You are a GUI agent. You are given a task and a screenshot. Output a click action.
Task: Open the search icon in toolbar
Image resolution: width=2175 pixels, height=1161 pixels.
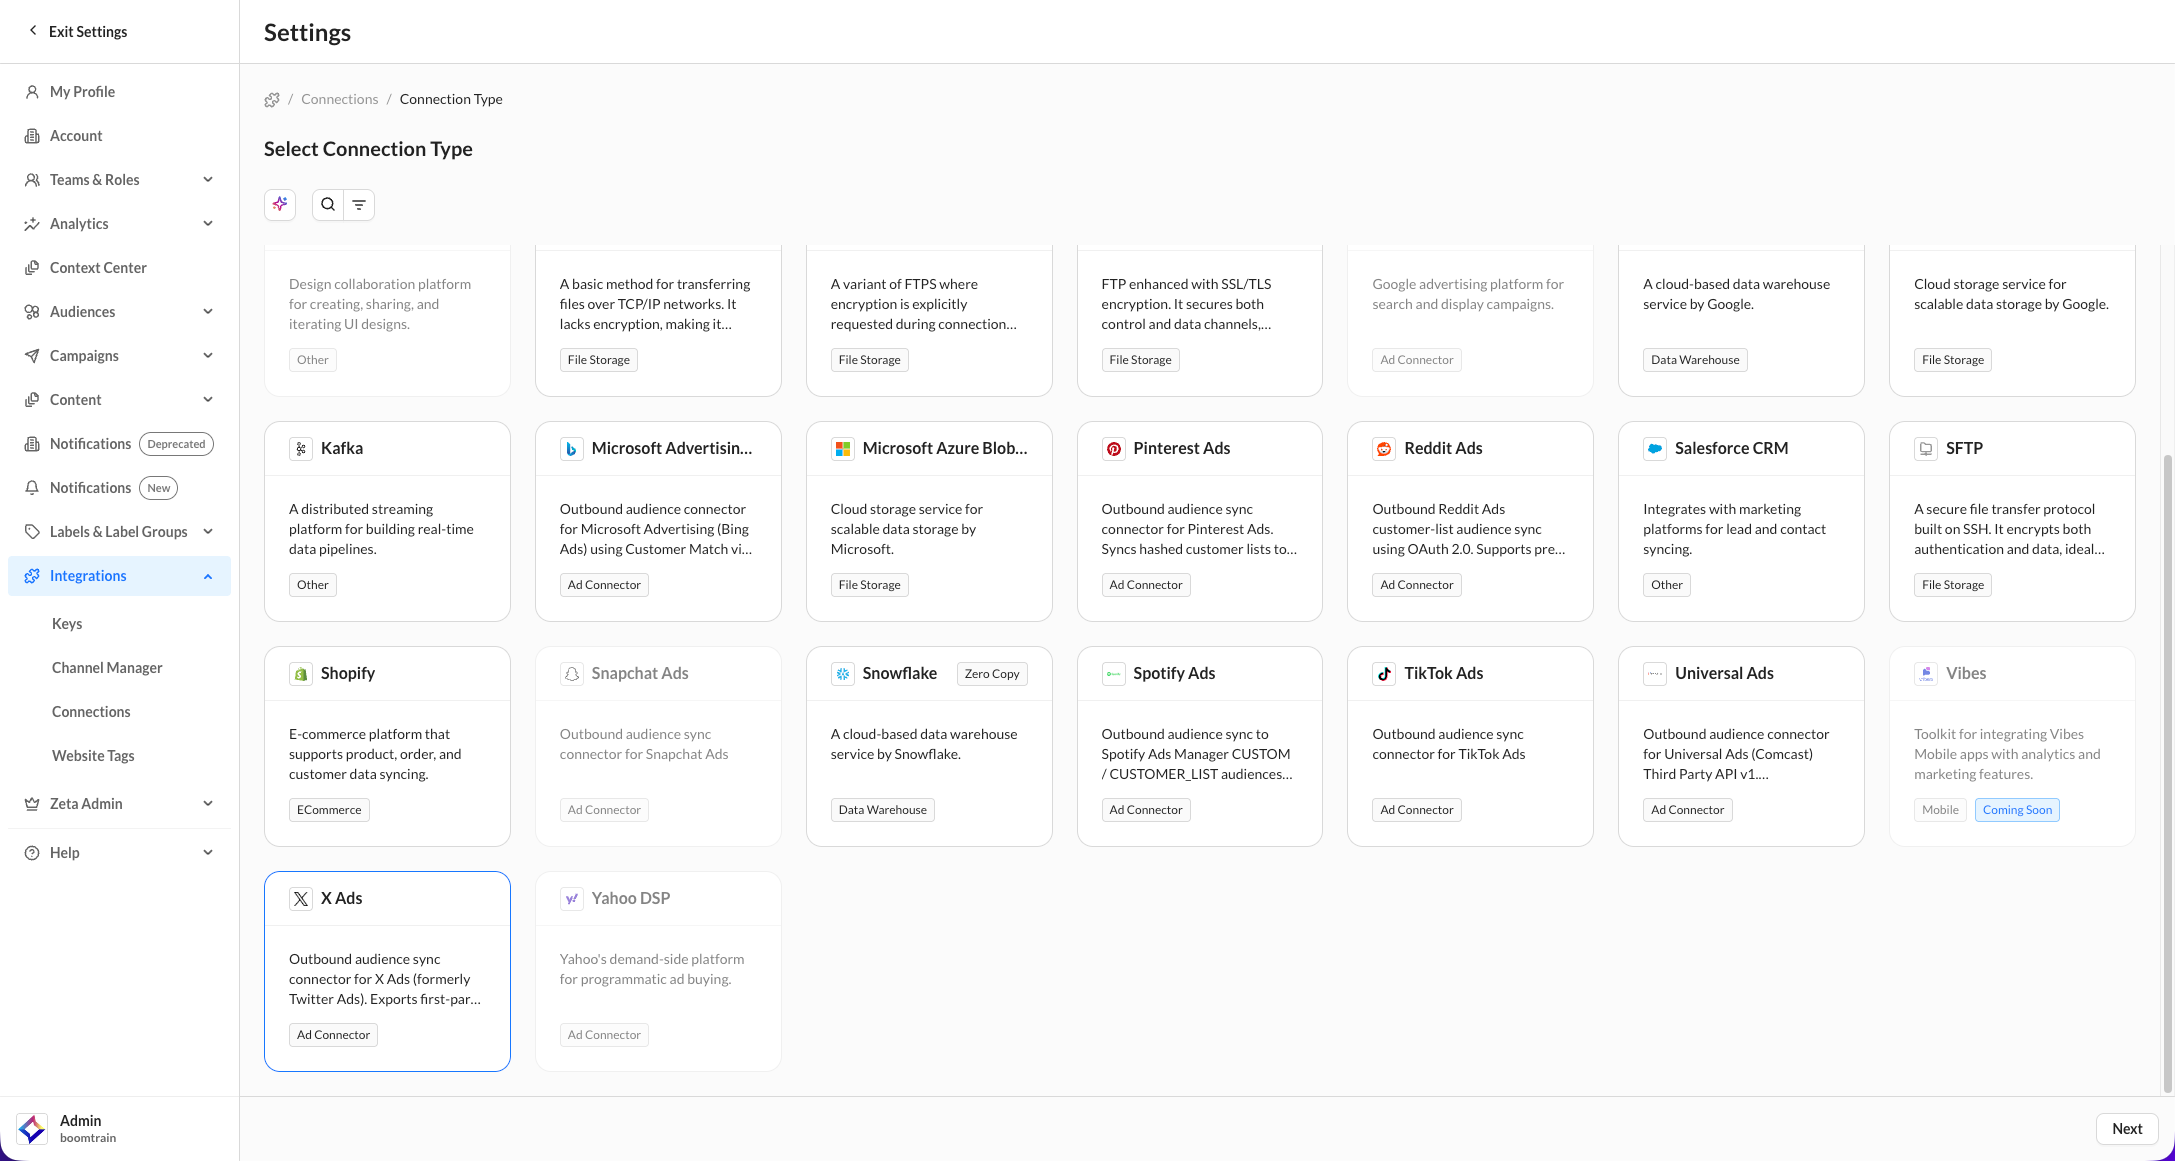328,204
